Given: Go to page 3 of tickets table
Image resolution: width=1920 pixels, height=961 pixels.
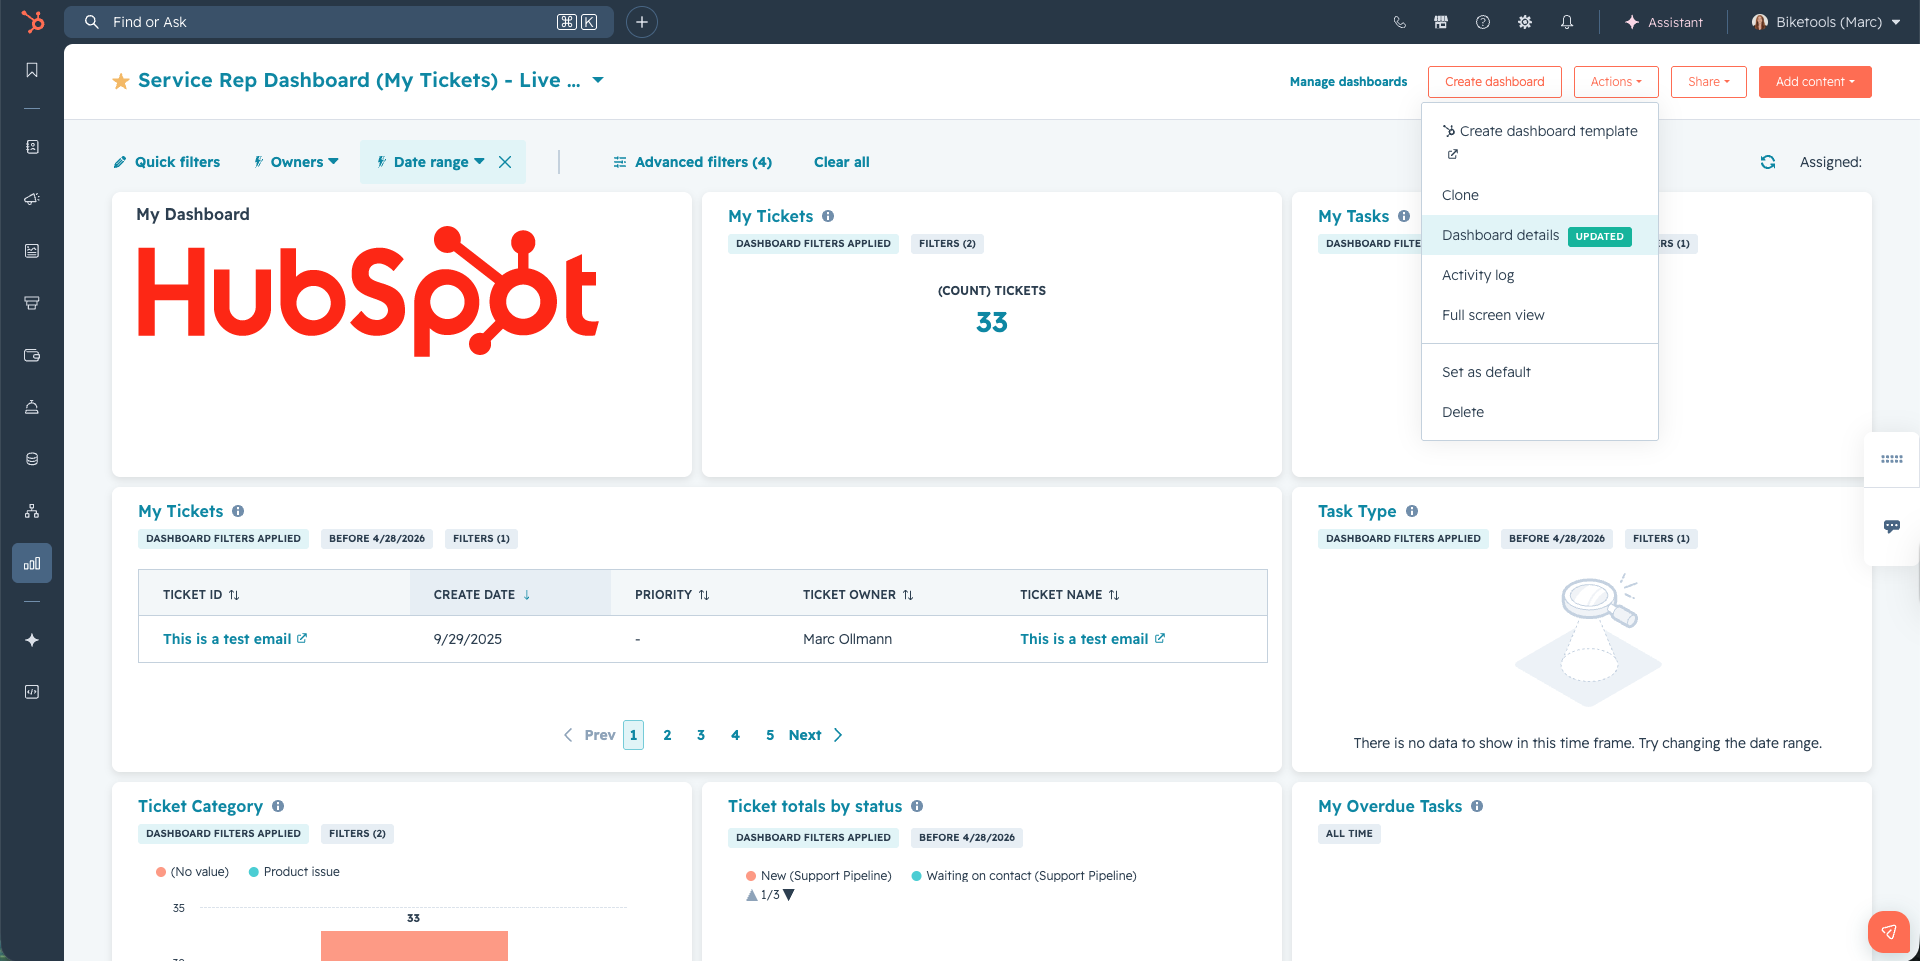Looking at the screenshot, I should point(701,735).
